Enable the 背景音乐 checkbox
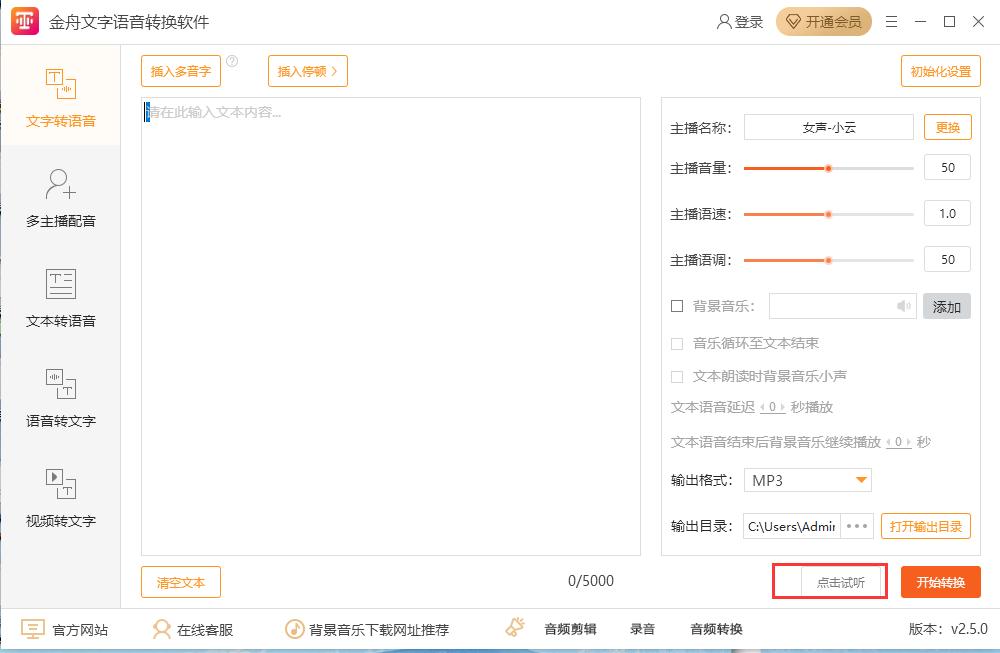Screen dimensions: 1000x653 [x=677, y=306]
